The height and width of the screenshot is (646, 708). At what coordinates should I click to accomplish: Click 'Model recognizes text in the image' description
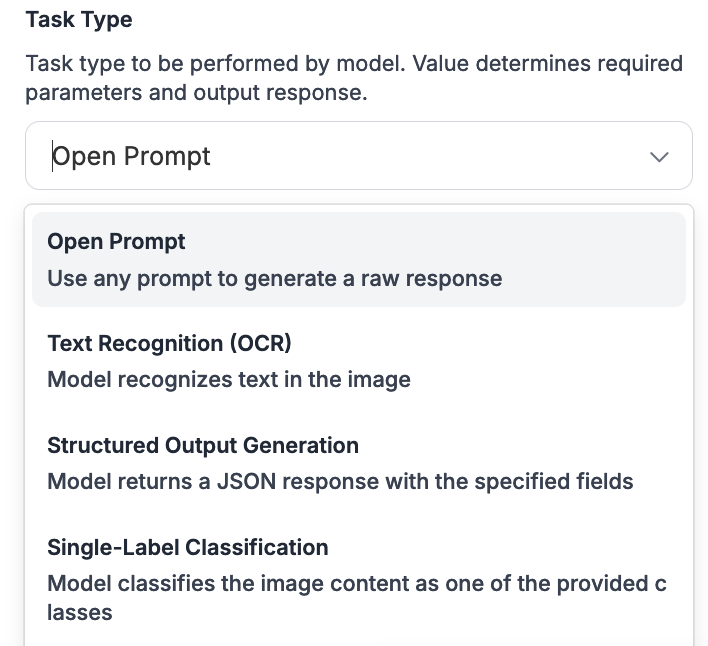tap(229, 380)
